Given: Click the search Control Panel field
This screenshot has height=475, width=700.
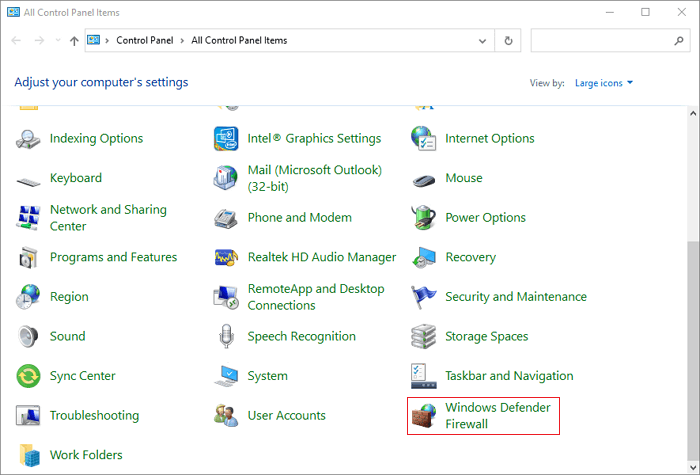Looking at the screenshot, I should tap(610, 41).
